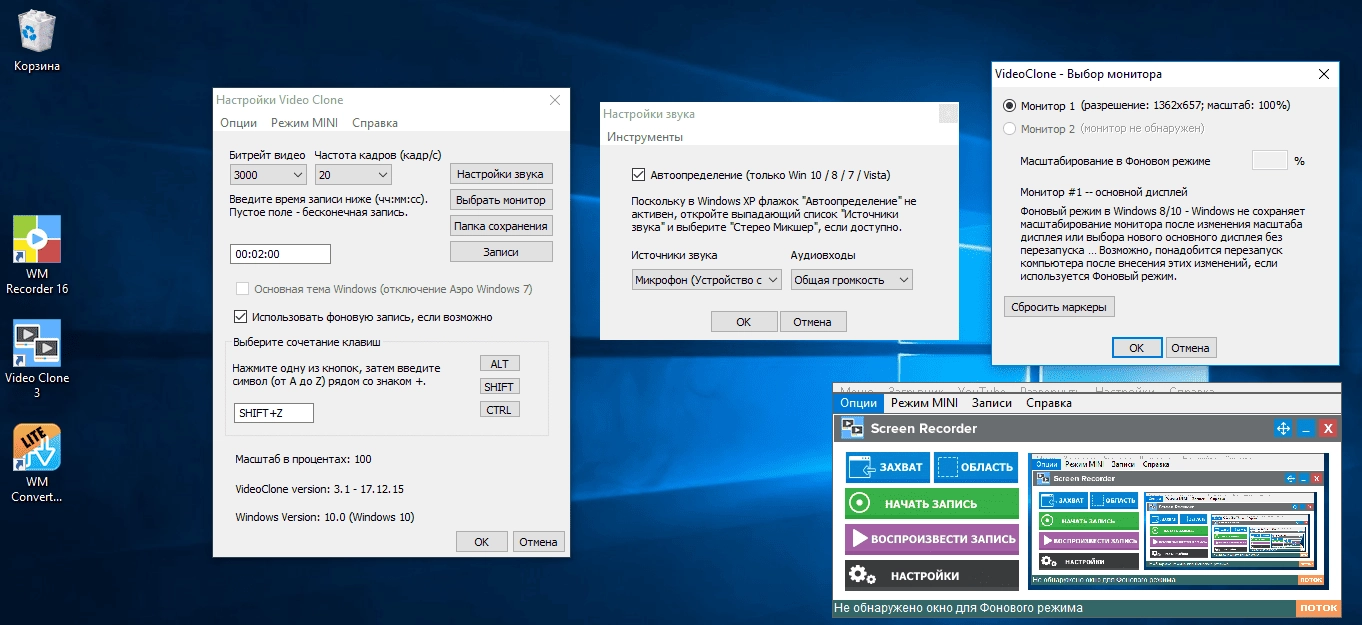1362x625 pixels.
Task: Click text 'Масштаб в процентах: 100'
Action: [x=303, y=460]
